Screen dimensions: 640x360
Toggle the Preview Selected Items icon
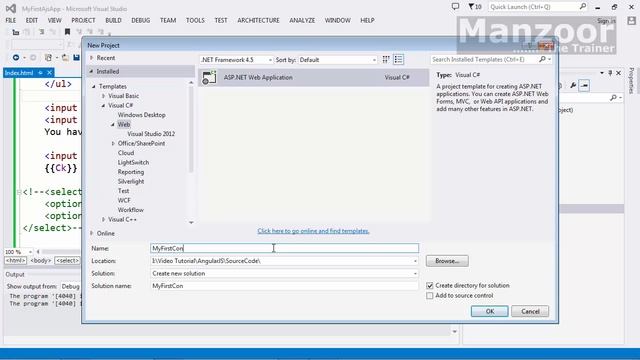[584, 85]
